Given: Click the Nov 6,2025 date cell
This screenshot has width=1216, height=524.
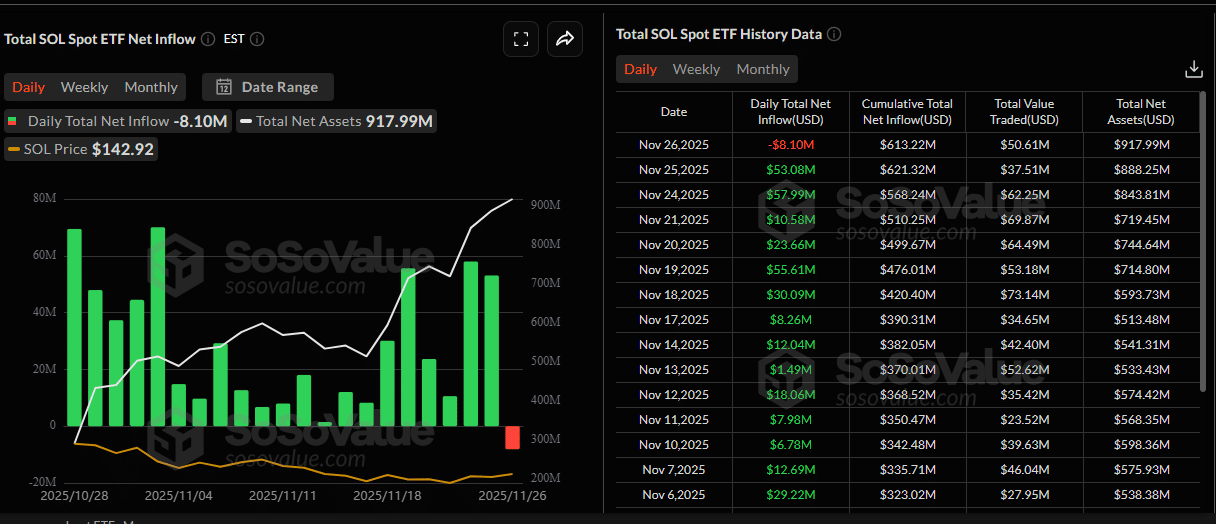Looking at the screenshot, I should (674, 495).
